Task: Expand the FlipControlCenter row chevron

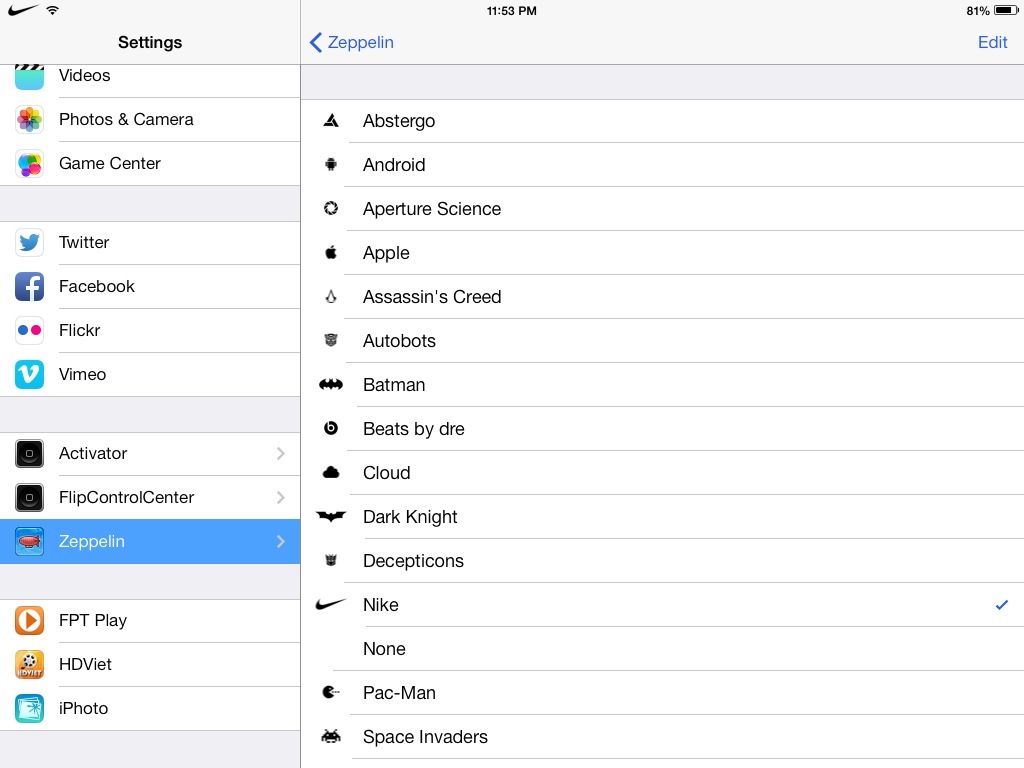Action: 281,498
